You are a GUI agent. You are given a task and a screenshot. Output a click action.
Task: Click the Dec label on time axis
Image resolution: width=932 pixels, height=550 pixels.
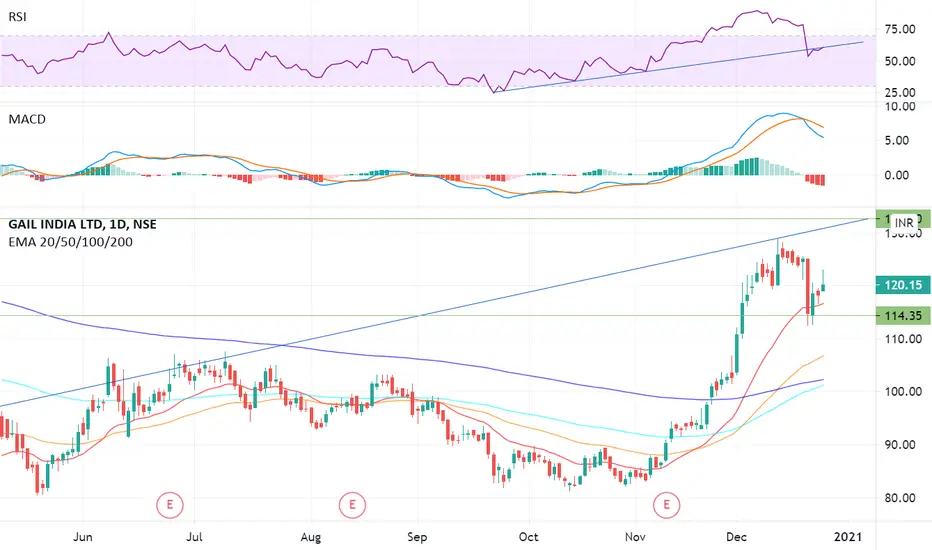point(736,537)
